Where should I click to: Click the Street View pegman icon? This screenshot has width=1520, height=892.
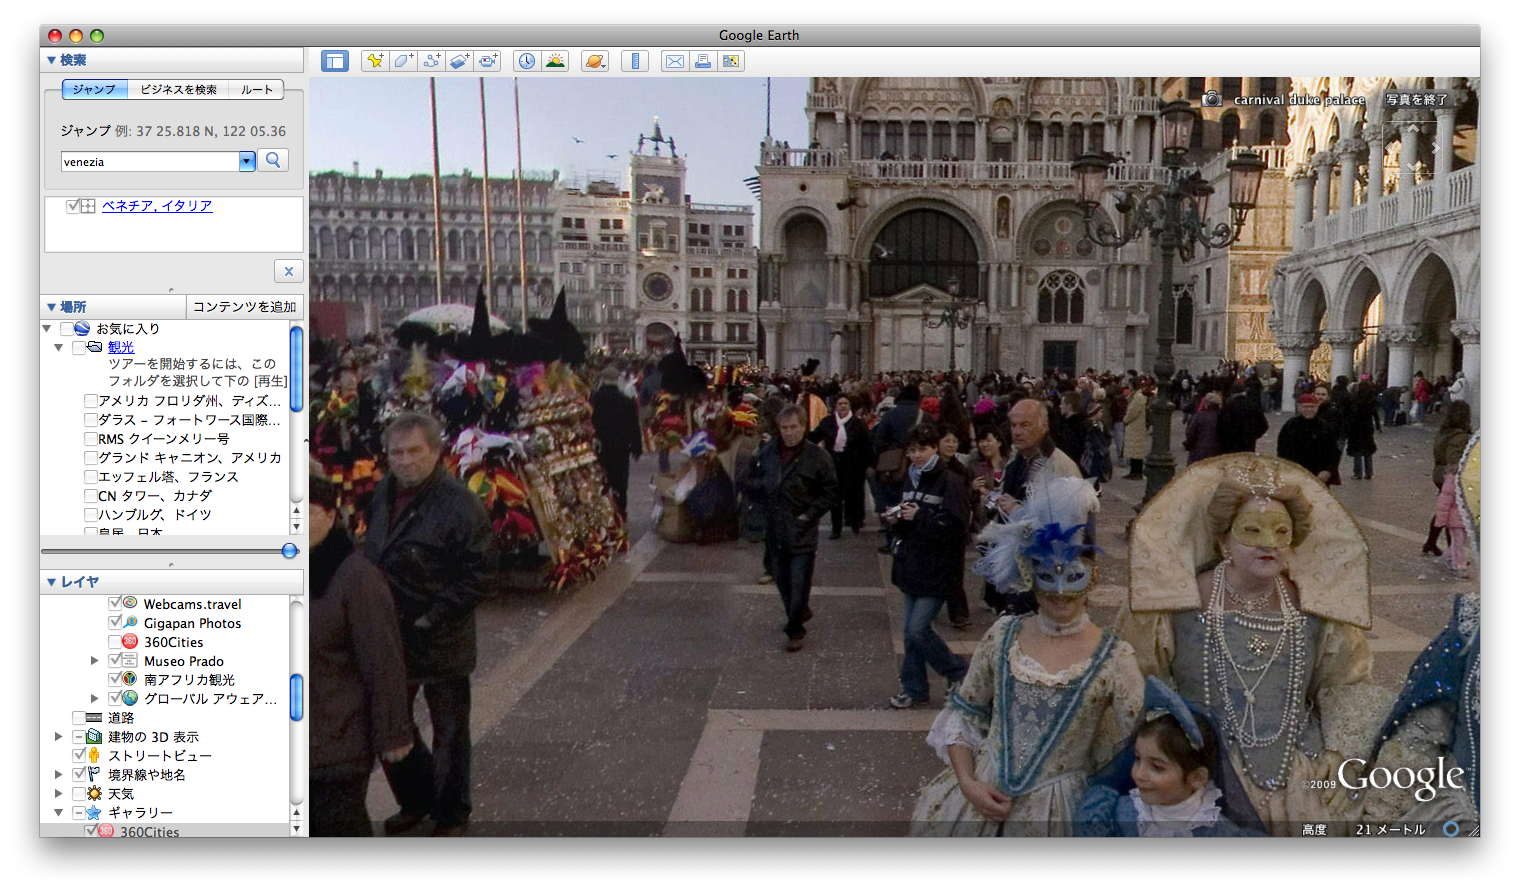(x=94, y=755)
